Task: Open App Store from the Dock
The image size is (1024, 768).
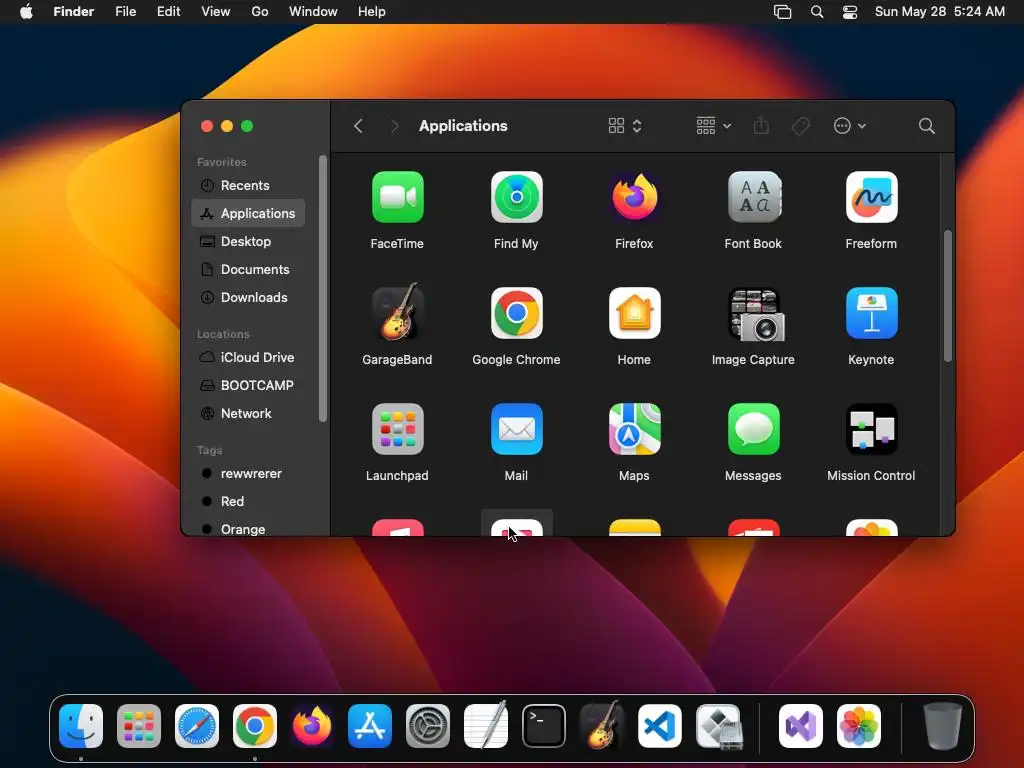Action: (x=370, y=726)
